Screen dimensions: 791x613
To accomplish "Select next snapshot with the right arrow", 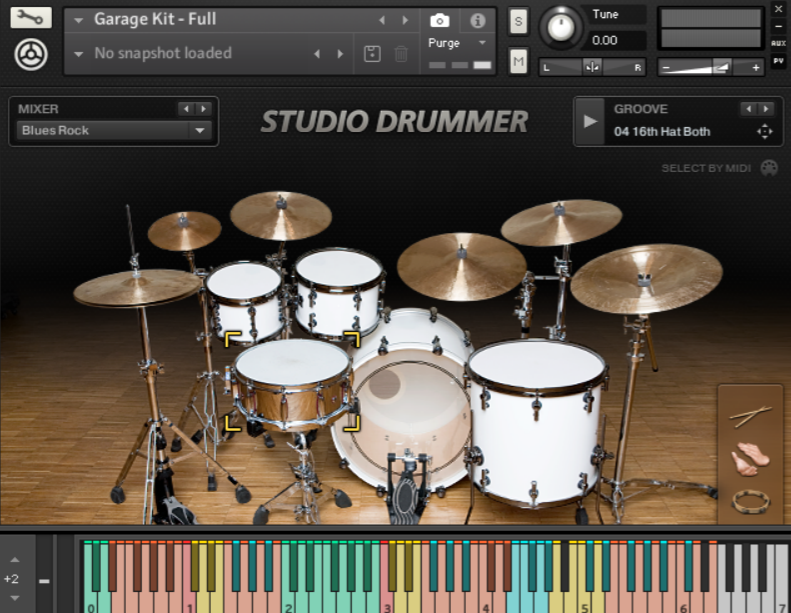I will (340, 53).
